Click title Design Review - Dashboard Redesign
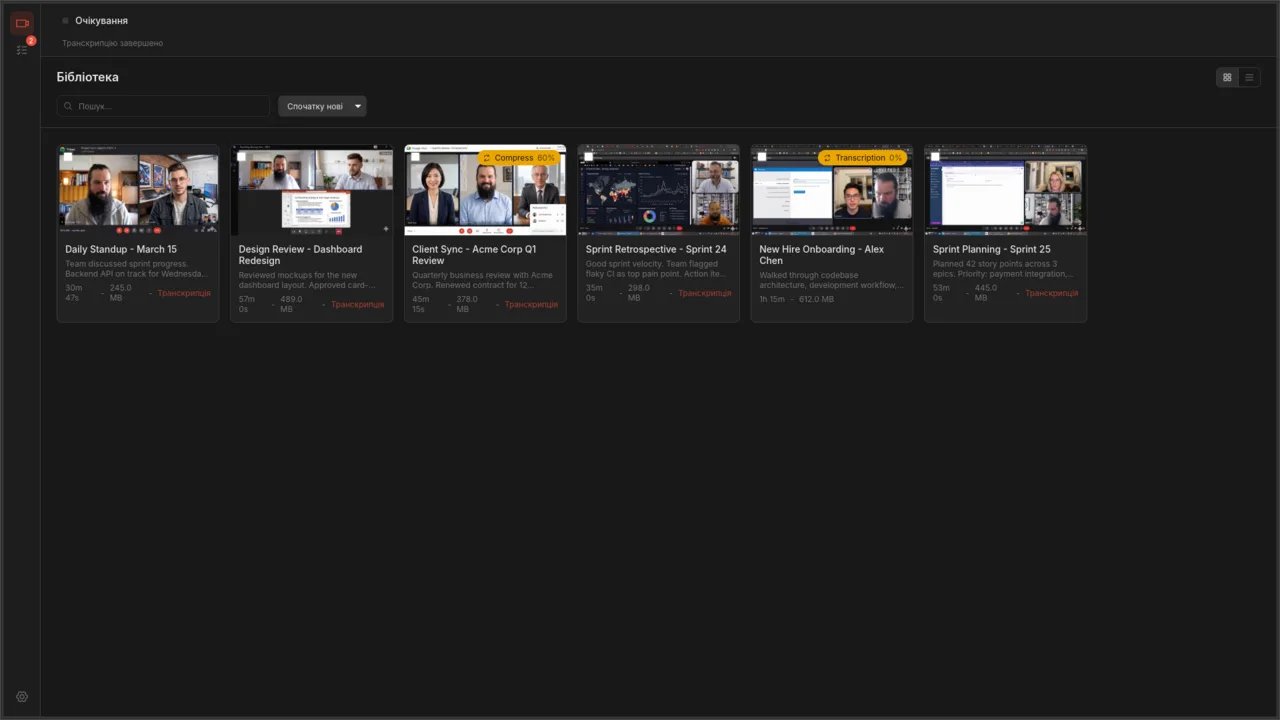Image resolution: width=1280 pixels, height=720 pixels. coord(300,255)
